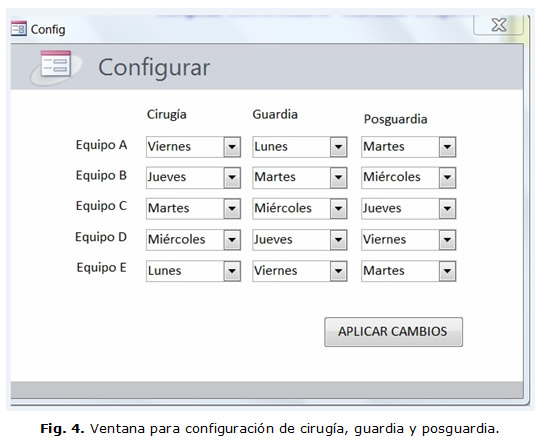
Task: Expand Equipo D Cirugía dropdown arrow
Action: pyautogui.click(x=232, y=240)
